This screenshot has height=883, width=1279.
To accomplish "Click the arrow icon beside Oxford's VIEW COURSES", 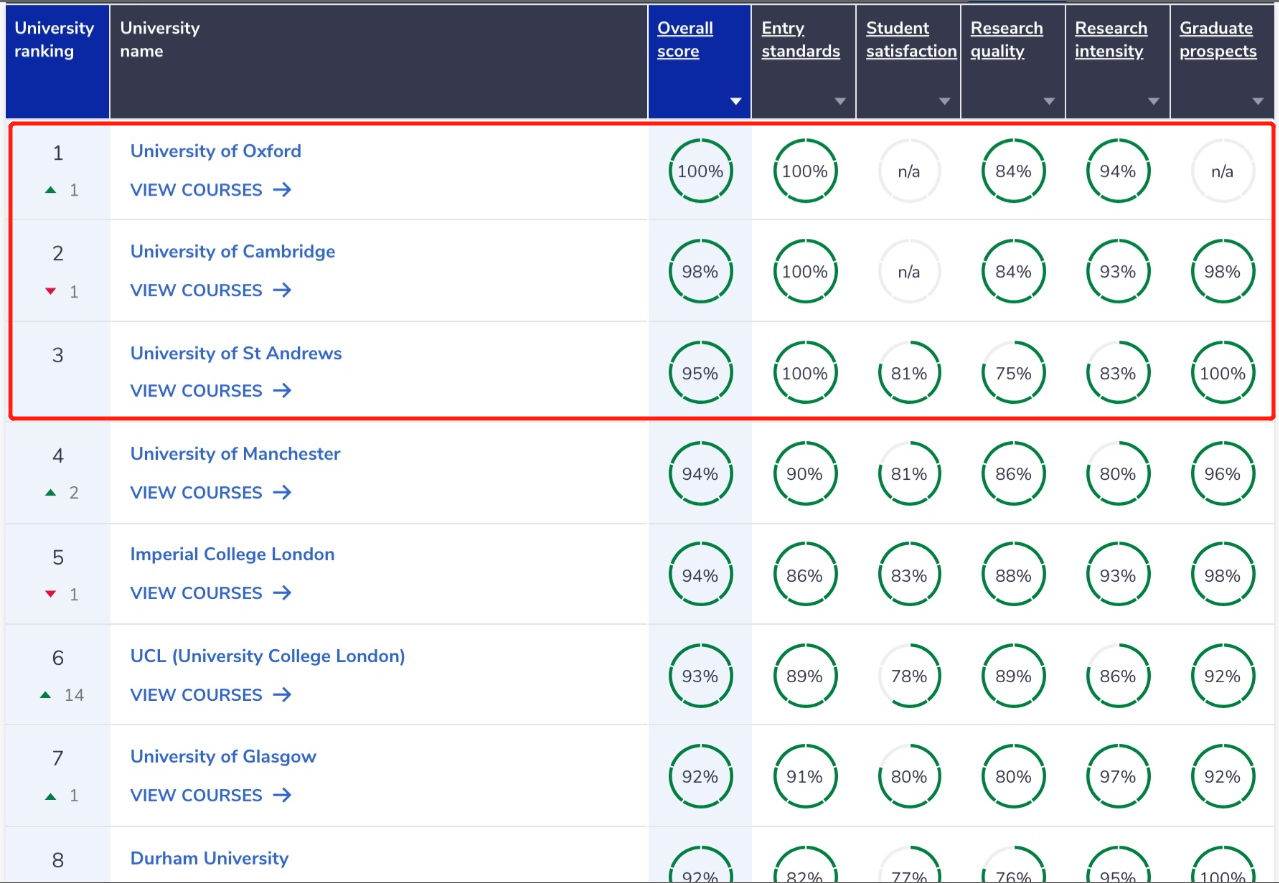I will (x=282, y=190).
